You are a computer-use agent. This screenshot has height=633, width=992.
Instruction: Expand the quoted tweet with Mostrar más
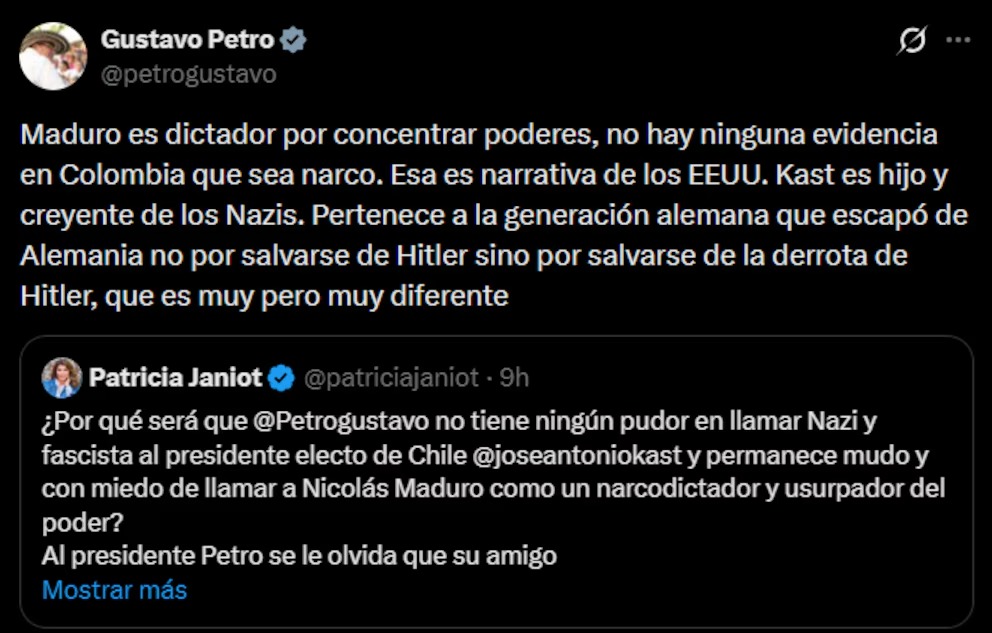pos(114,589)
